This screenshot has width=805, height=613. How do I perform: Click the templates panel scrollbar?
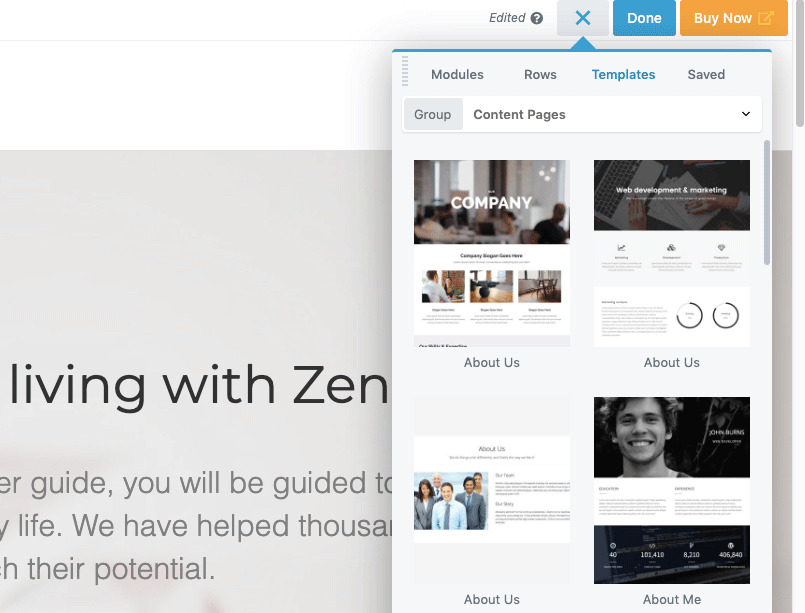(767, 202)
